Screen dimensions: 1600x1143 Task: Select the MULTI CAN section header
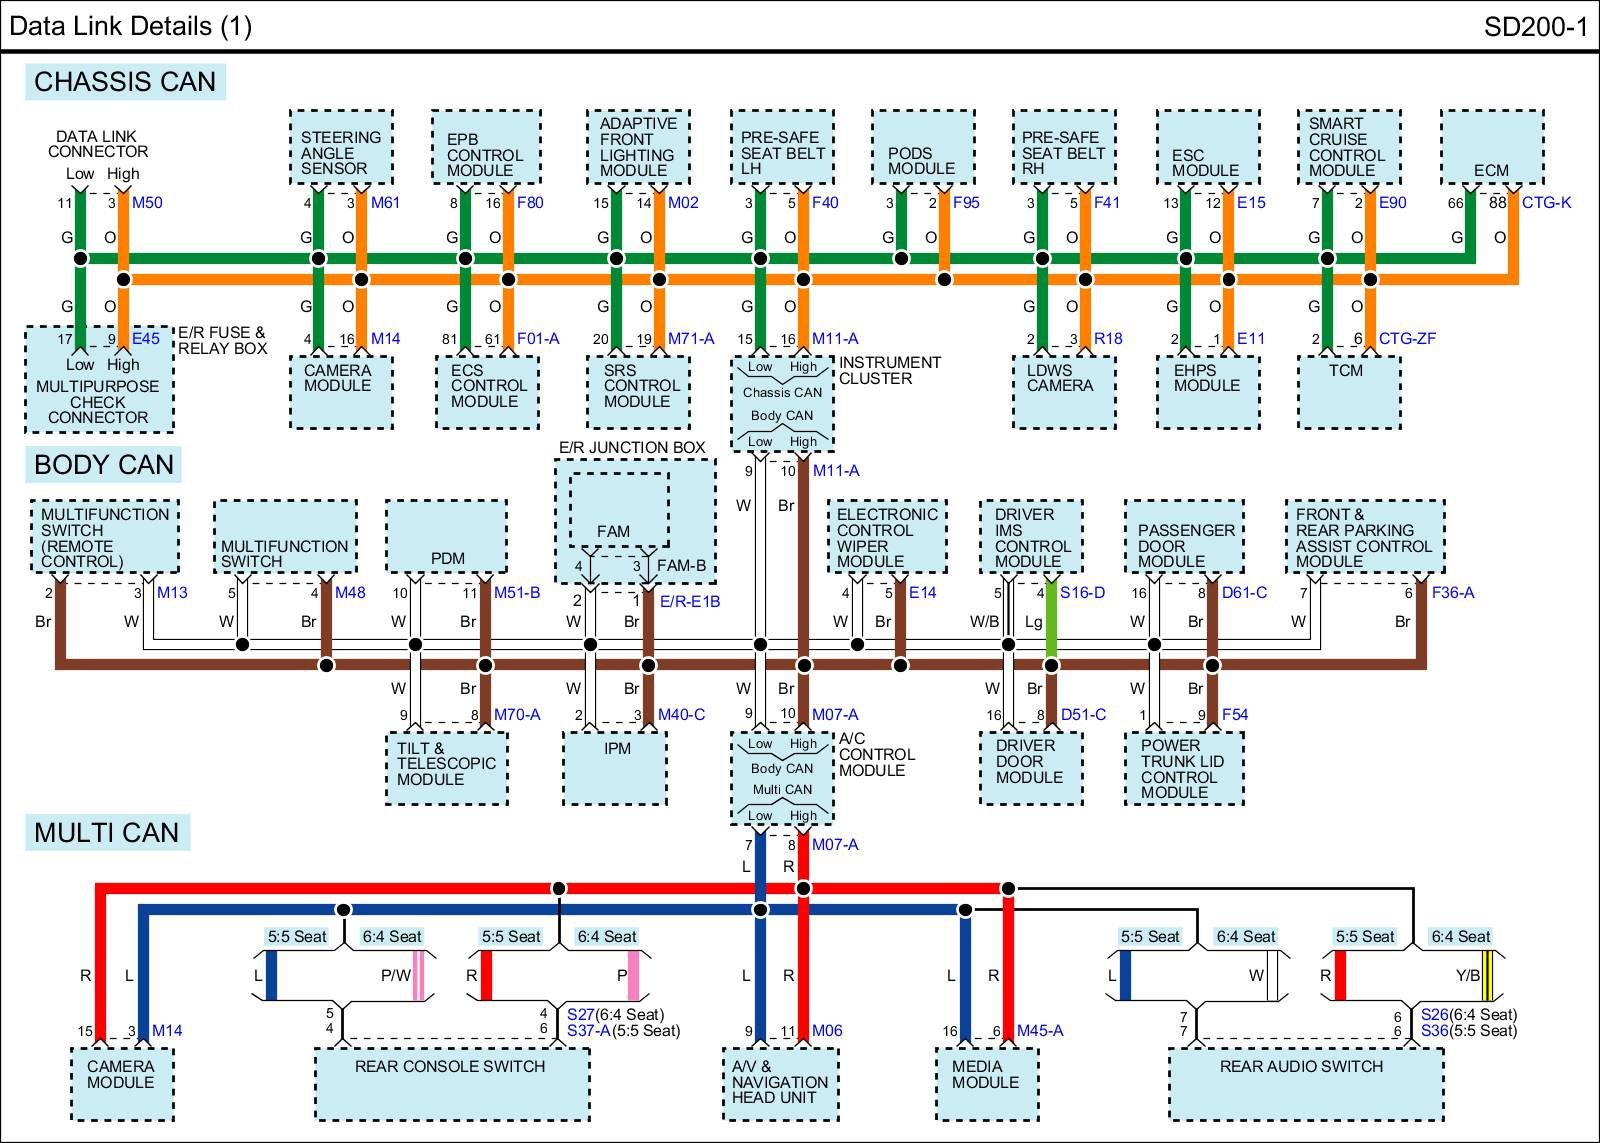coord(106,833)
